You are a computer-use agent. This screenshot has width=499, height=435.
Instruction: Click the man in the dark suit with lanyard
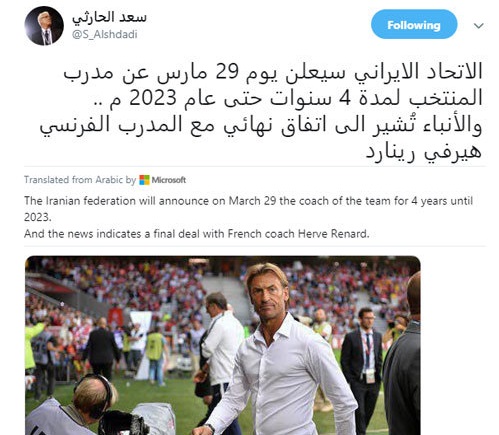pyautogui.click(x=362, y=363)
